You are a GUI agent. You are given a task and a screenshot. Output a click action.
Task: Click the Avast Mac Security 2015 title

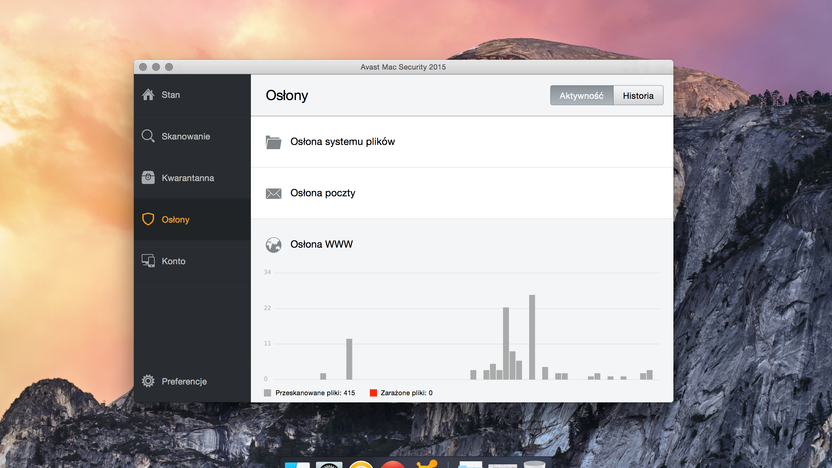coord(403,67)
